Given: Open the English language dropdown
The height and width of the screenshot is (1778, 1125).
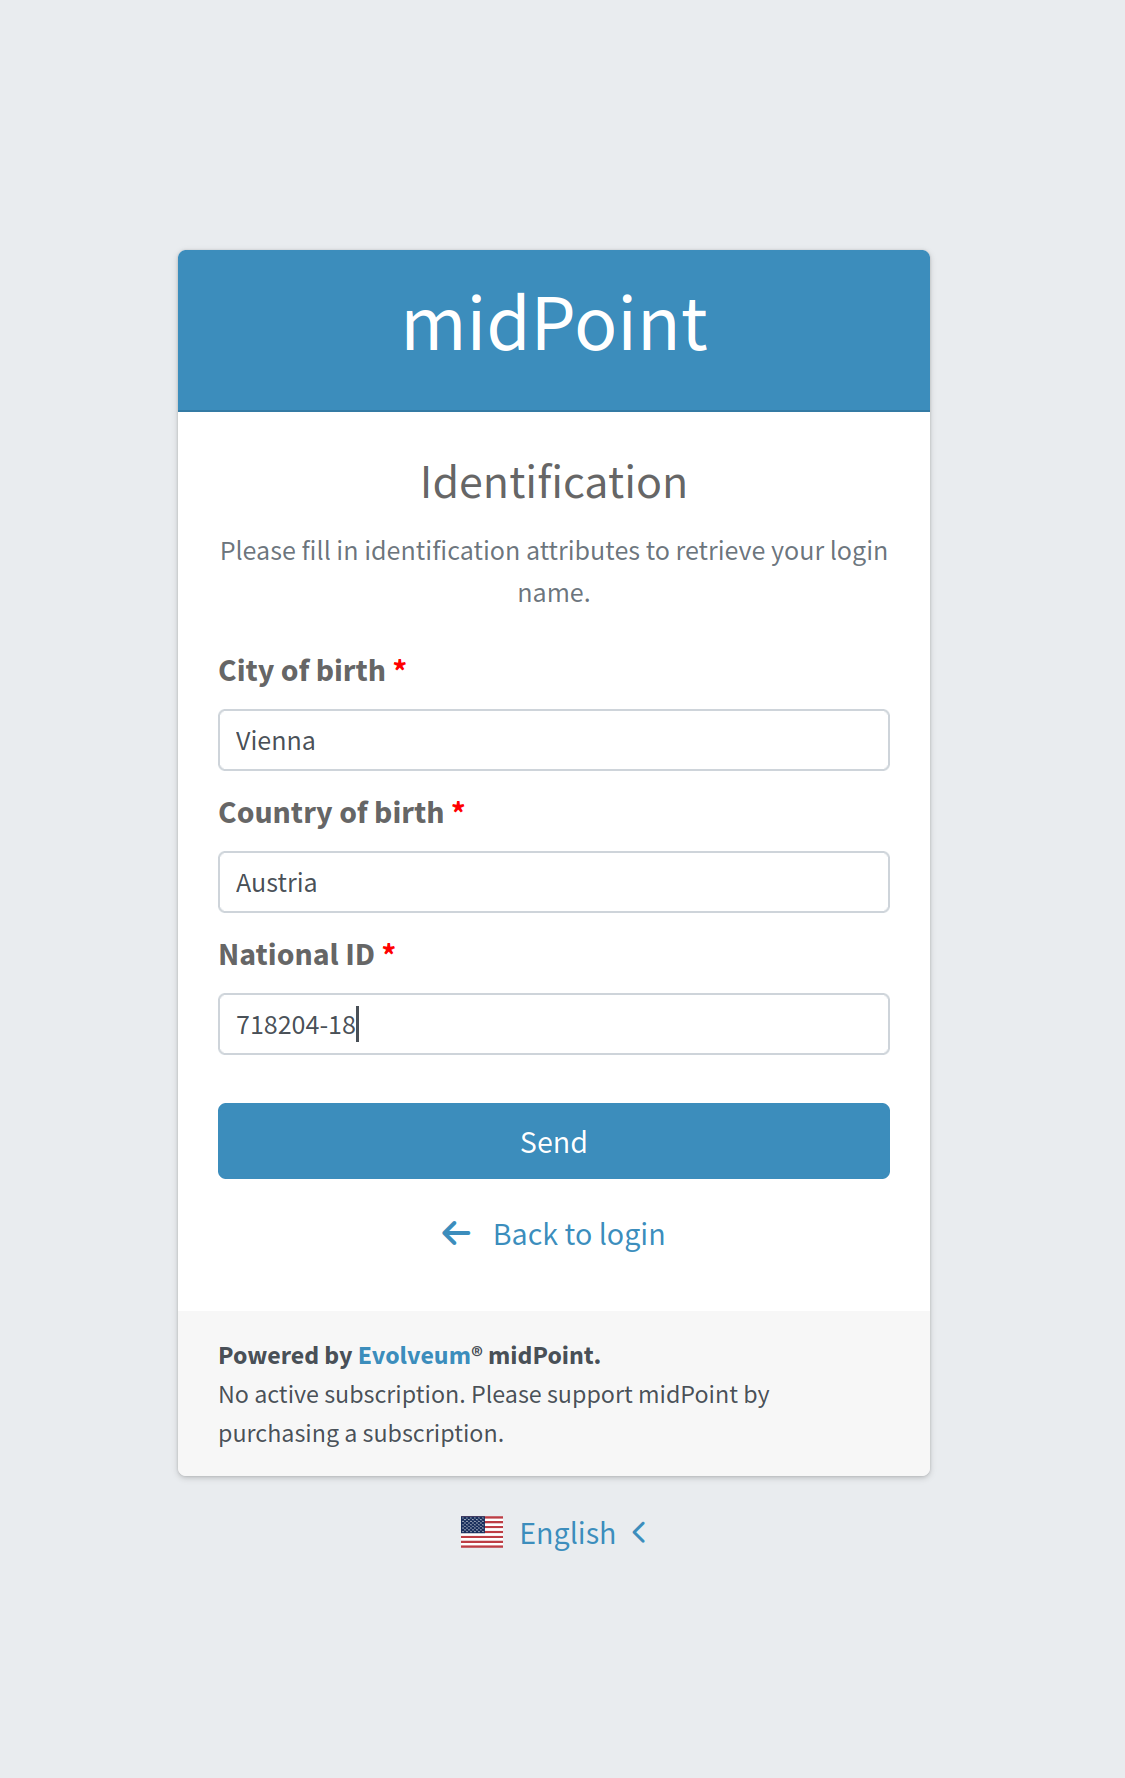Looking at the screenshot, I should [567, 1533].
